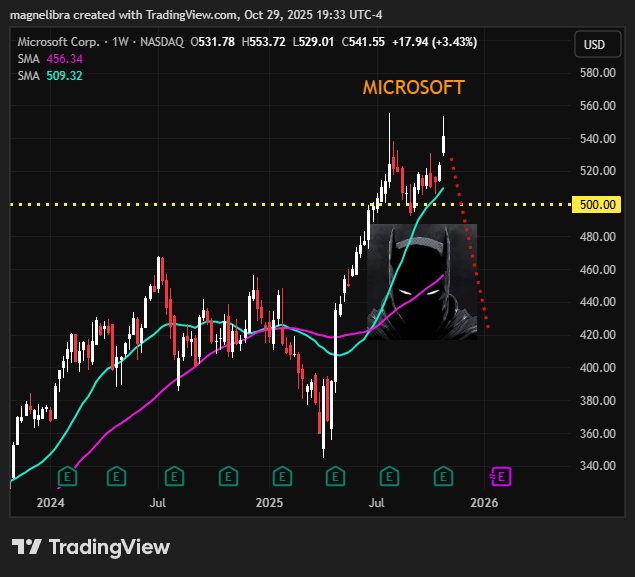The width and height of the screenshot is (635, 577).
Task: Click the low value L529.01
Action: [x=313, y=42]
